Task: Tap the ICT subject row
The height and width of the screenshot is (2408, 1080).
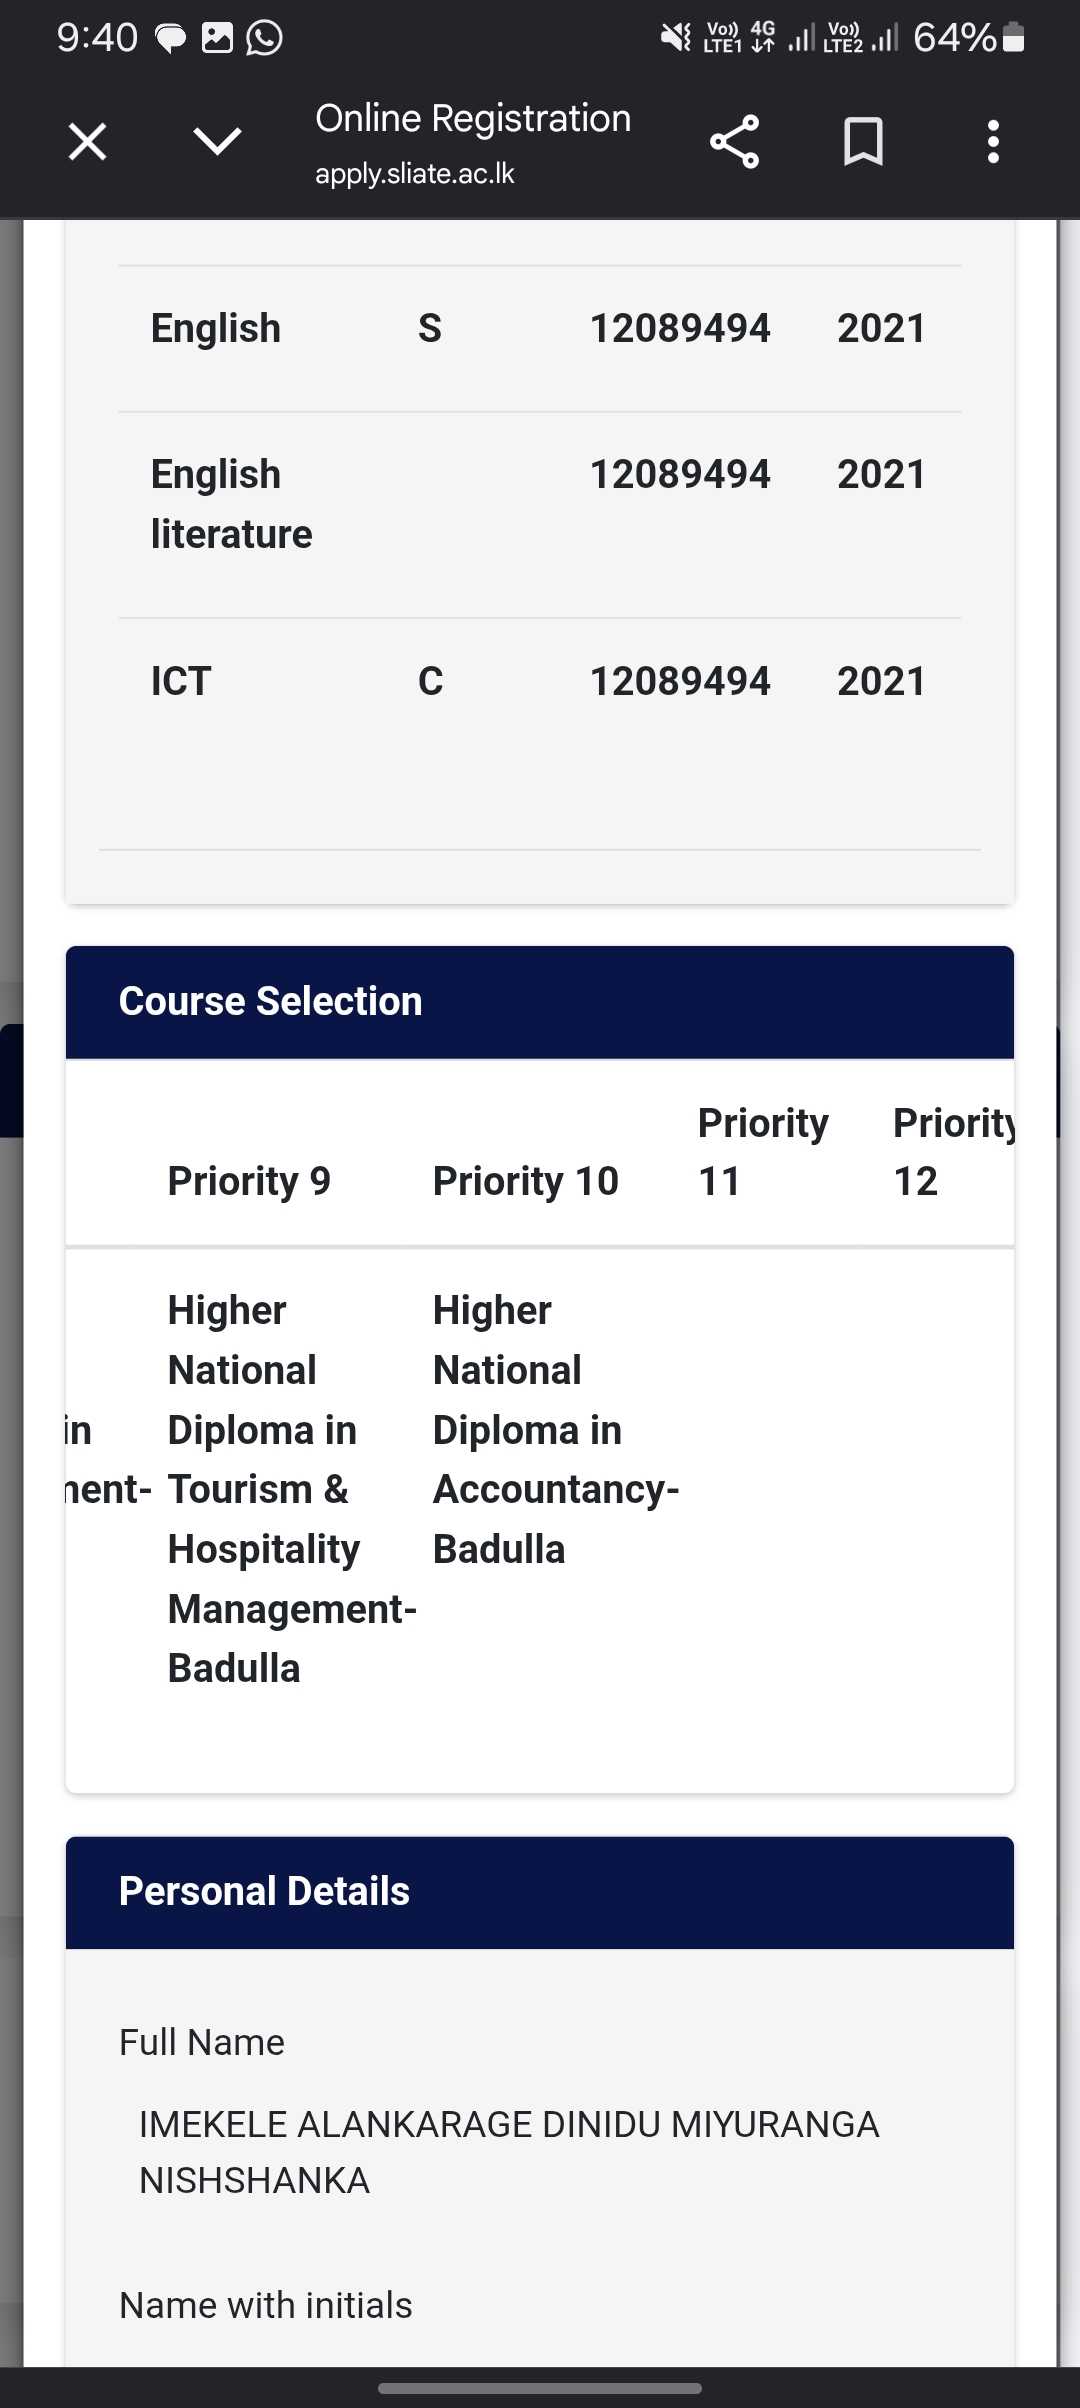Action: click(540, 681)
